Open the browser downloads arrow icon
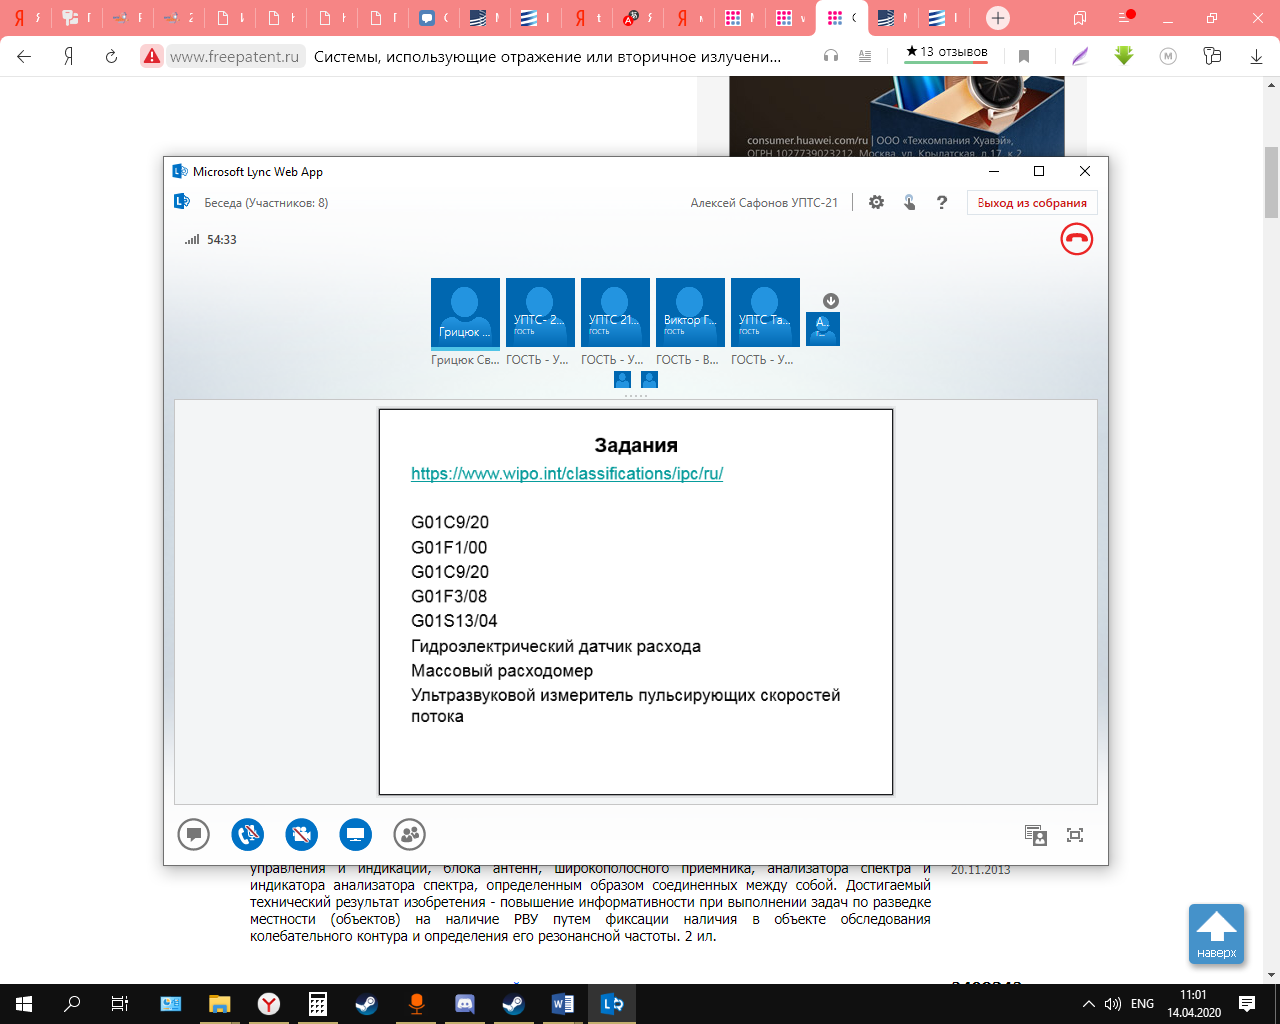Viewport: 1280px width, 1024px height. click(x=1257, y=57)
